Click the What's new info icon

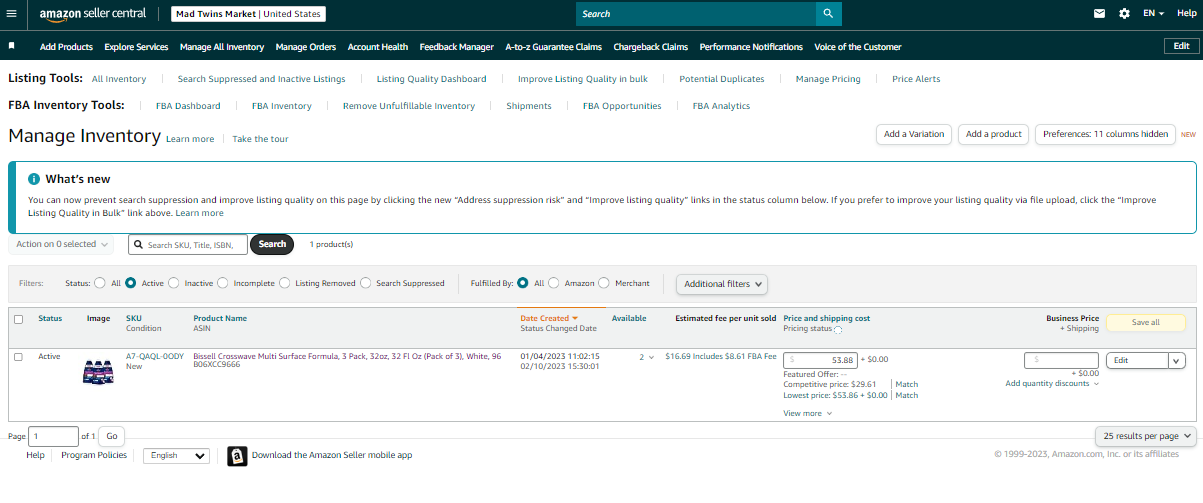33,179
